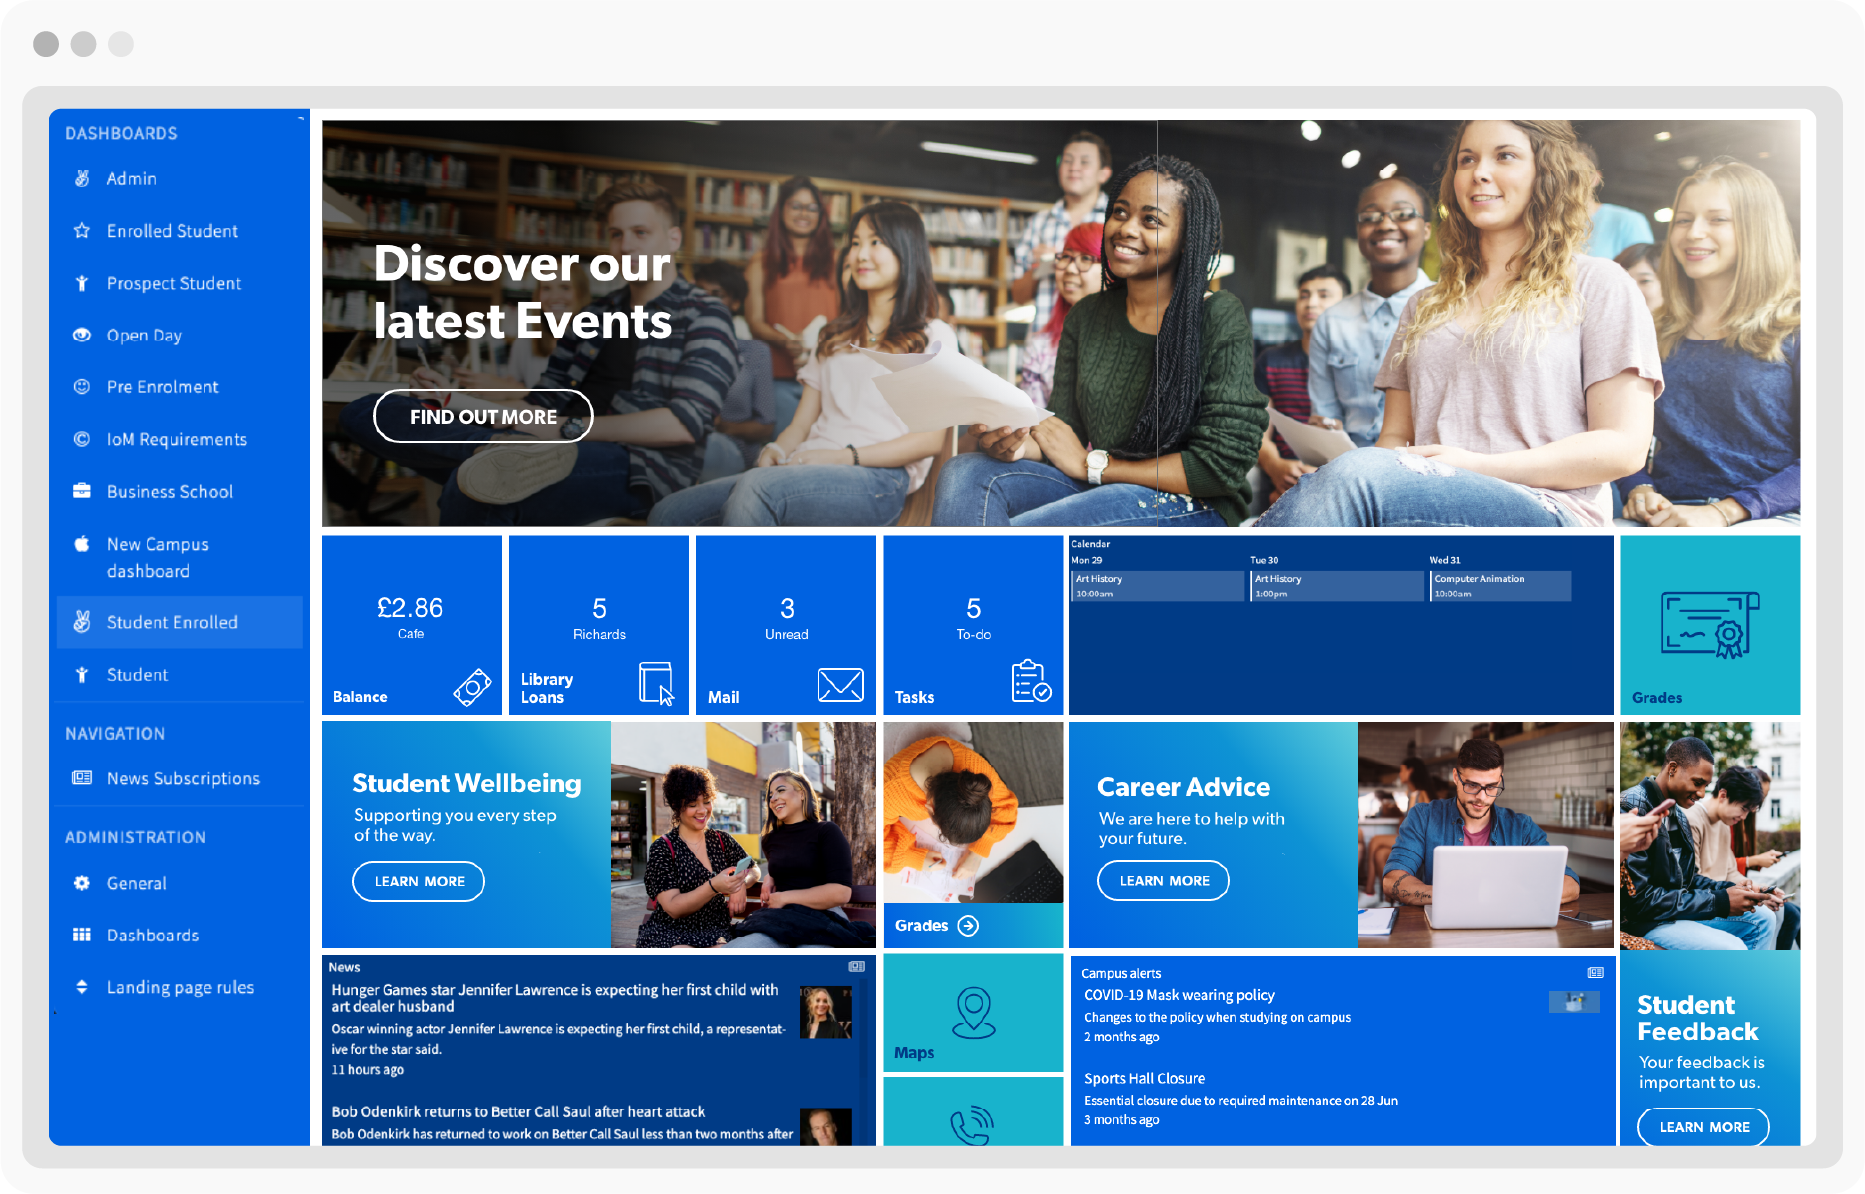Select the Computer Animation calendar event
This screenshot has width=1865, height=1194.
coord(1501,586)
